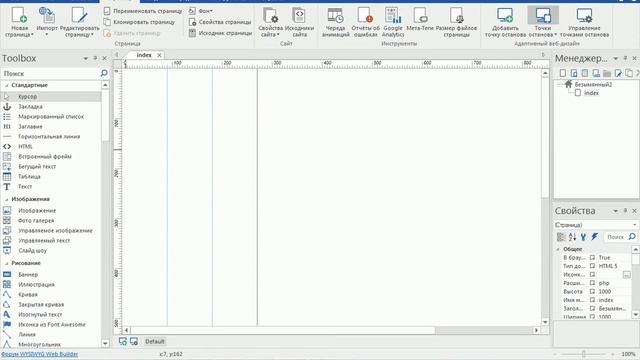
Task: Open Исходники сайта
Action: pos(299,22)
